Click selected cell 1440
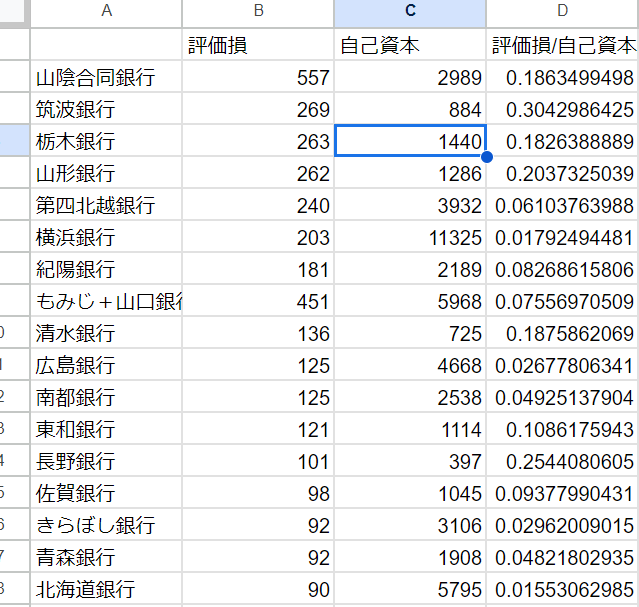Image resolution: width=639 pixels, height=607 pixels. pos(410,141)
